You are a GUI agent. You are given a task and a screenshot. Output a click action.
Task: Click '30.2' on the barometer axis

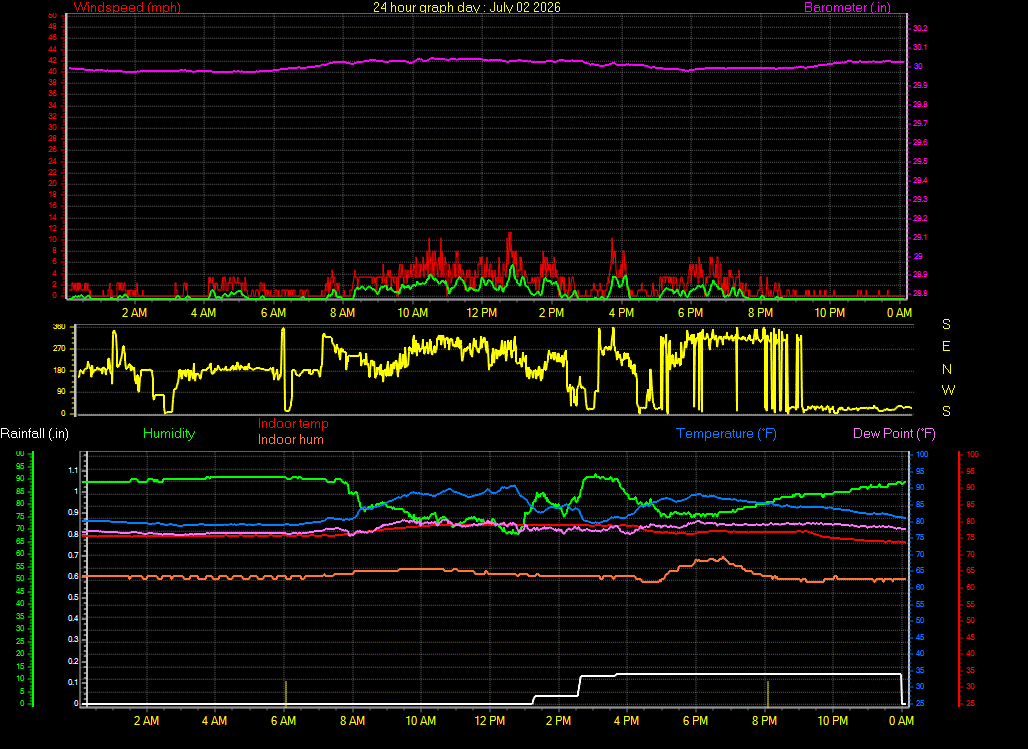coord(920,28)
